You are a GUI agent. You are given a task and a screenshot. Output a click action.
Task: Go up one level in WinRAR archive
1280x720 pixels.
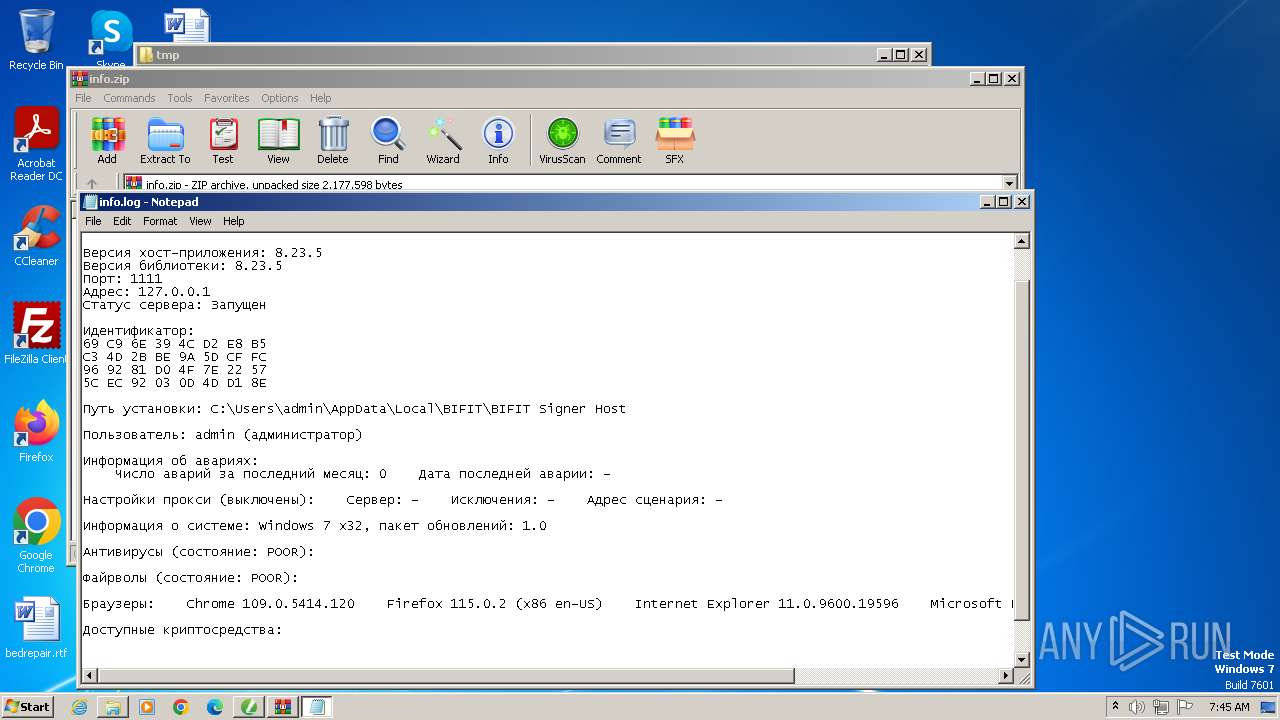pos(92,184)
